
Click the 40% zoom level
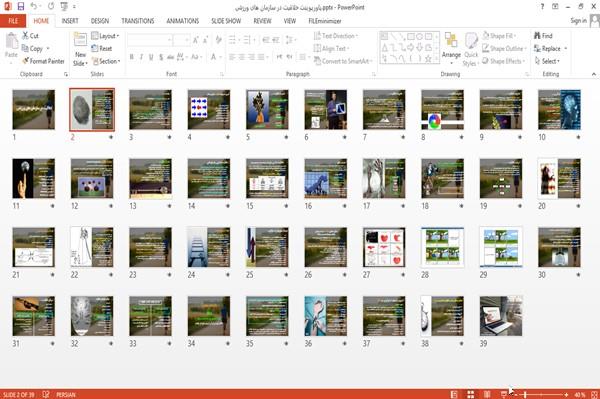click(x=579, y=394)
